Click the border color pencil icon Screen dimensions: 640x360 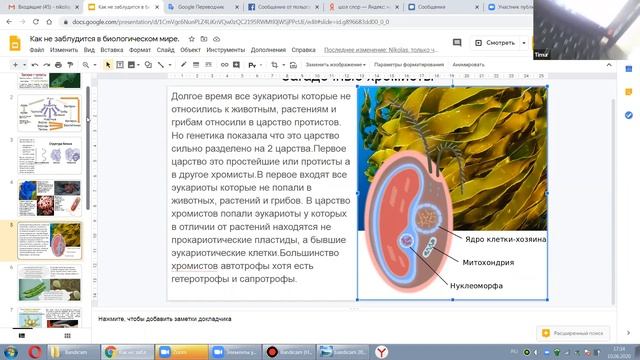click(x=184, y=65)
